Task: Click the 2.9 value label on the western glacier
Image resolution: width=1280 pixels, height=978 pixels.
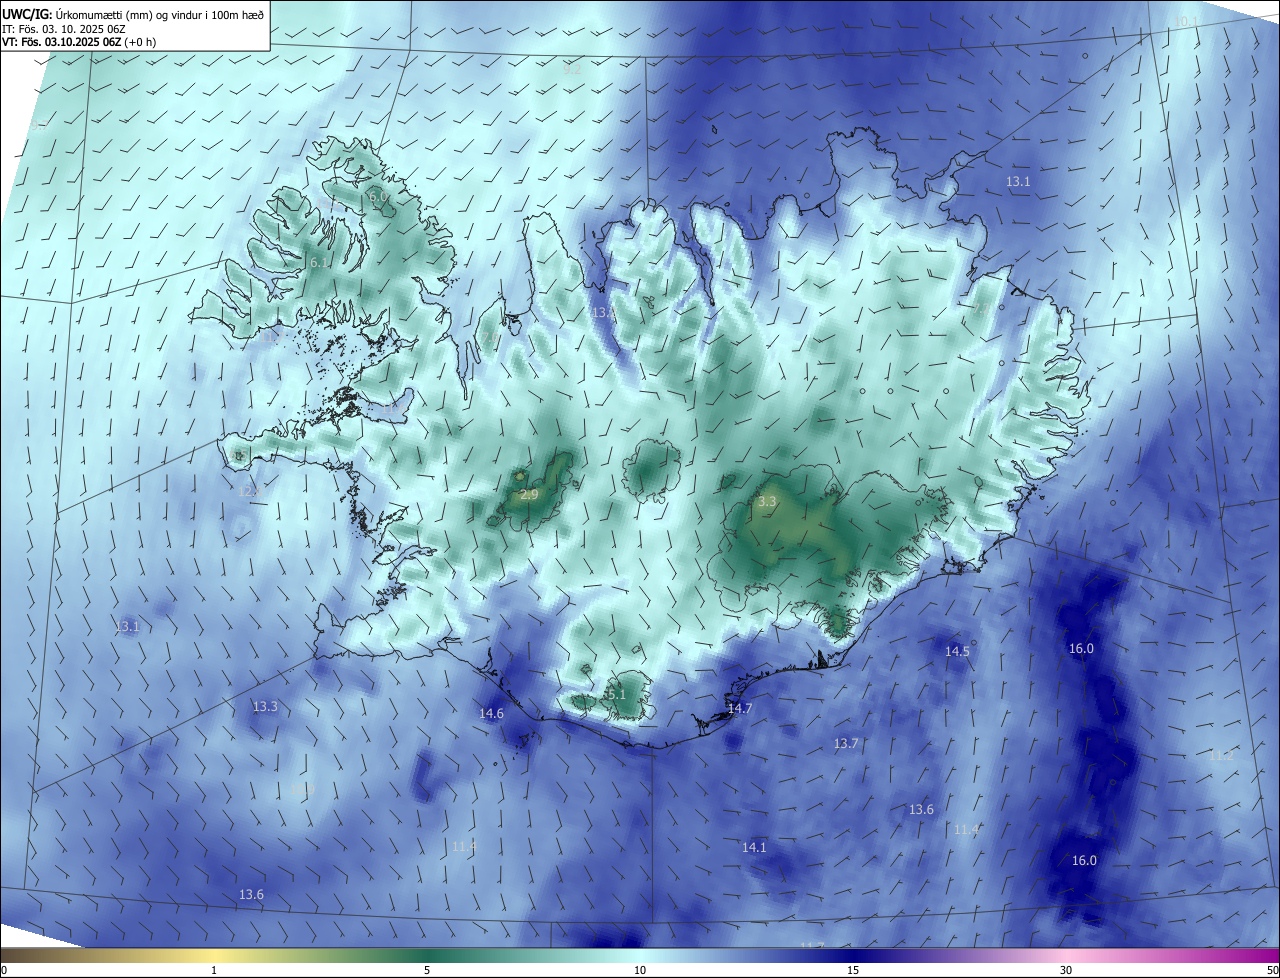Action: [x=530, y=495]
